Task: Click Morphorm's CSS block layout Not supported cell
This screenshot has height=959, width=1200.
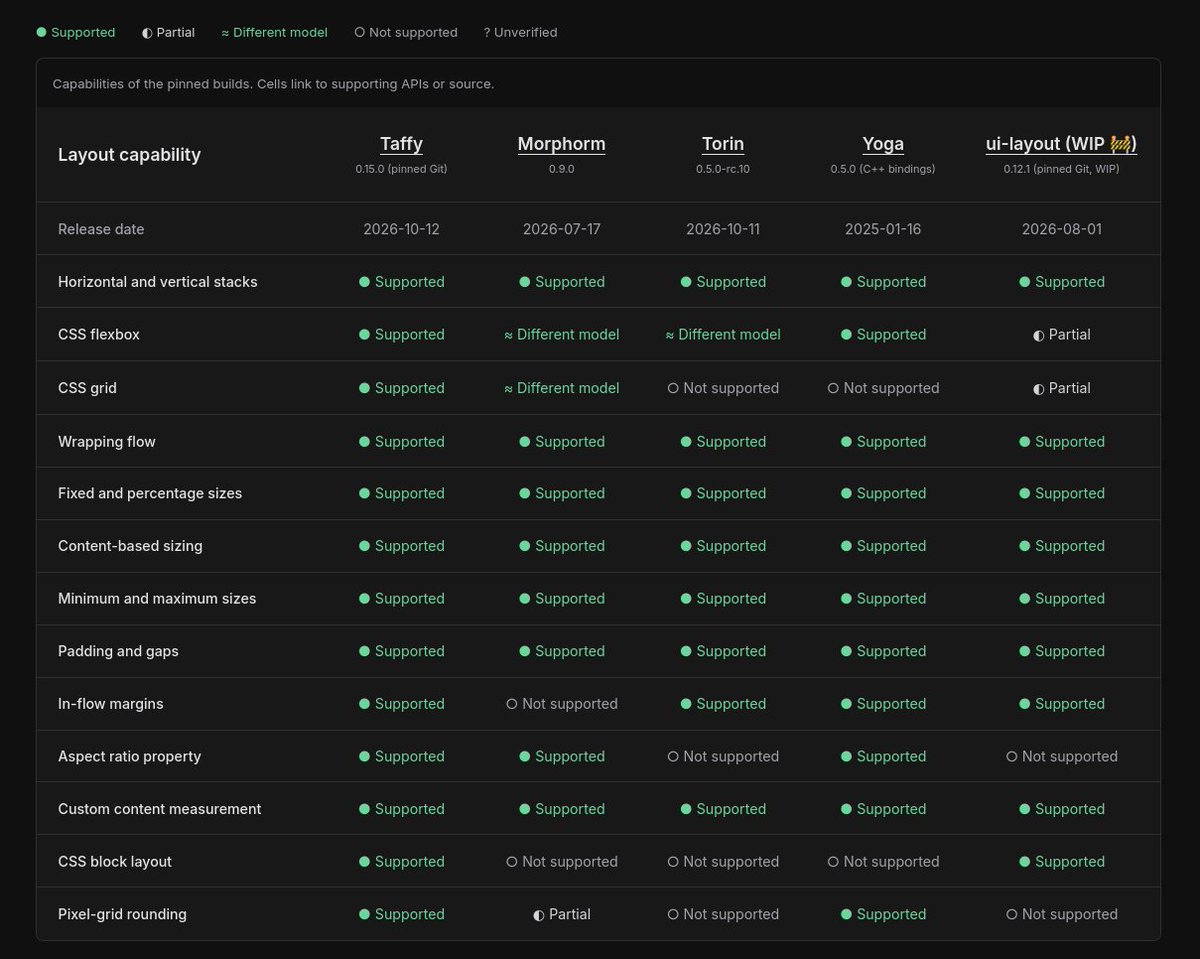Action: click(561, 862)
